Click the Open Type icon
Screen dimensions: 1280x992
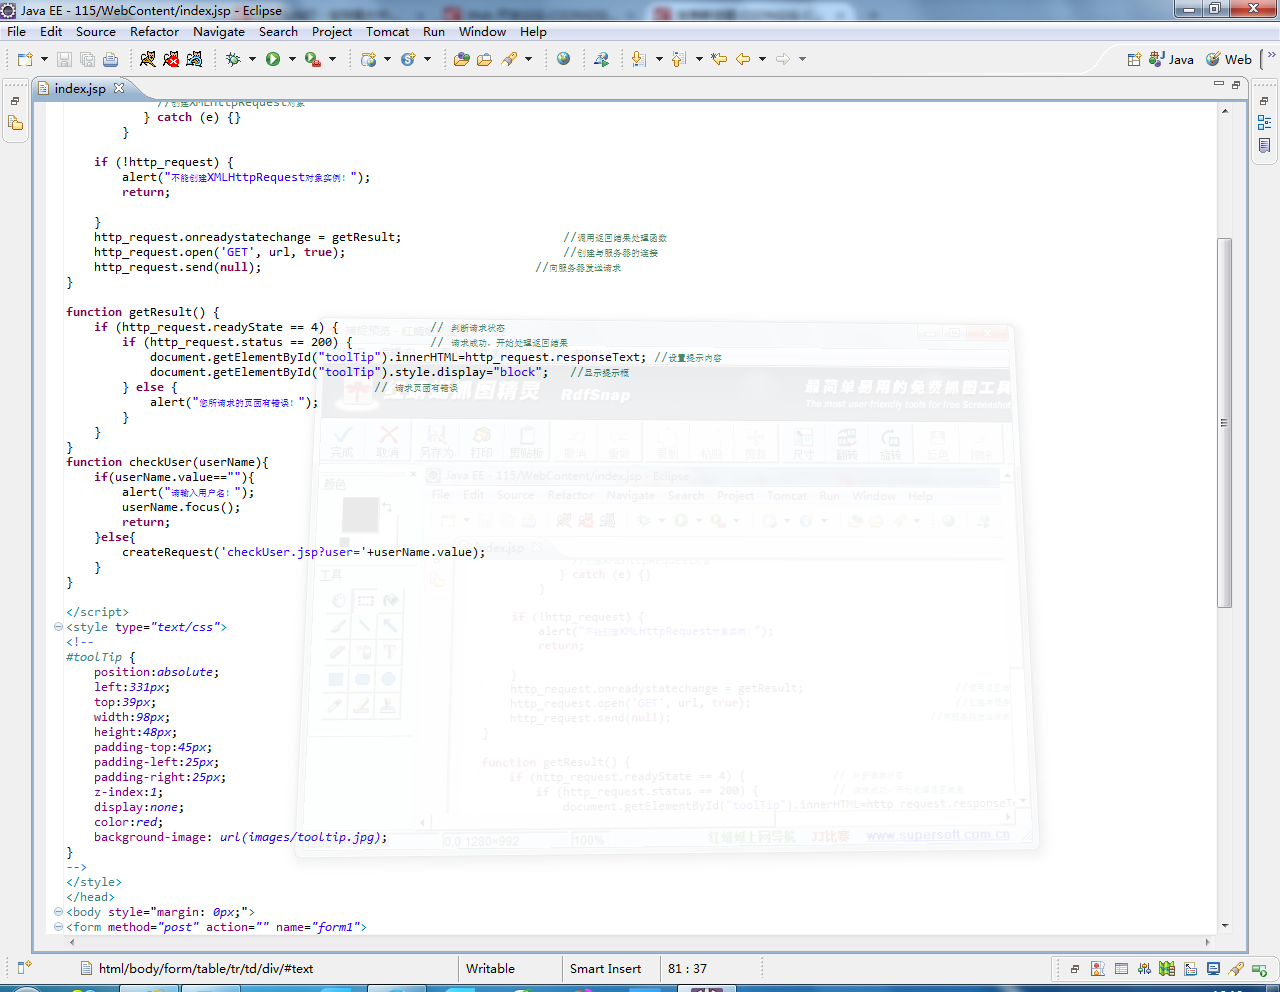click(x=461, y=59)
